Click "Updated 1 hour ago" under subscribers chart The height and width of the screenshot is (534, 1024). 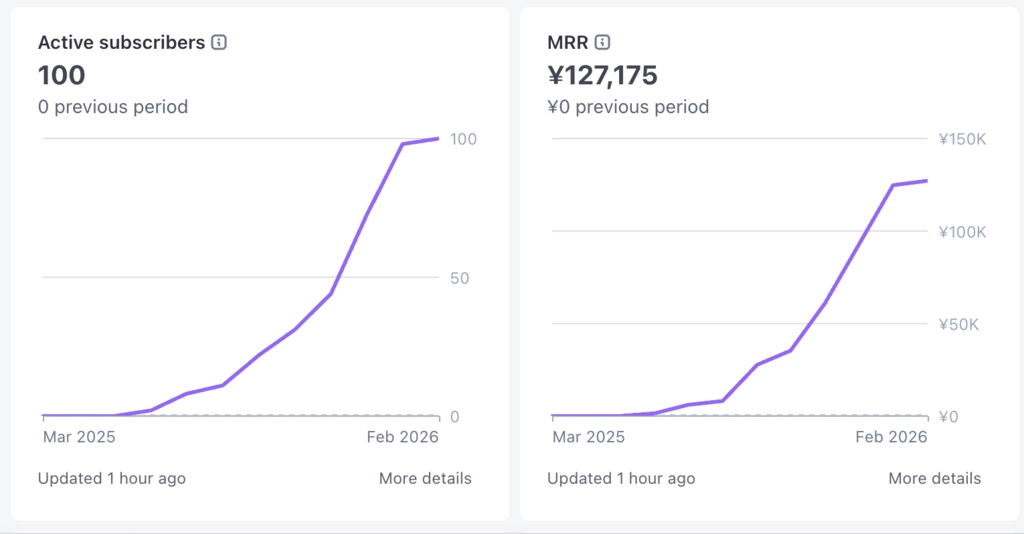point(112,478)
